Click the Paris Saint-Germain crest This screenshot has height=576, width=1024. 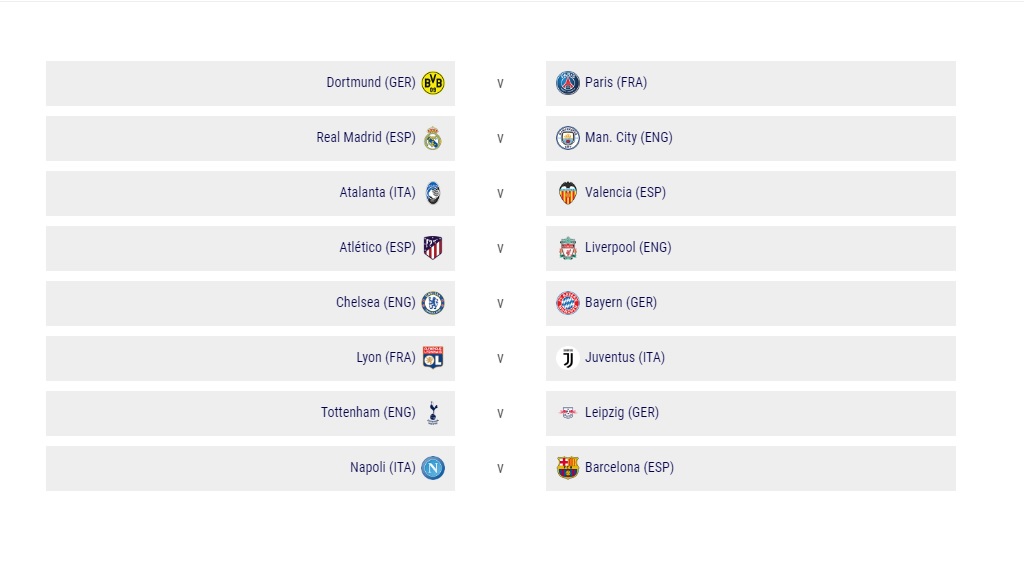(x=568, y=83)
